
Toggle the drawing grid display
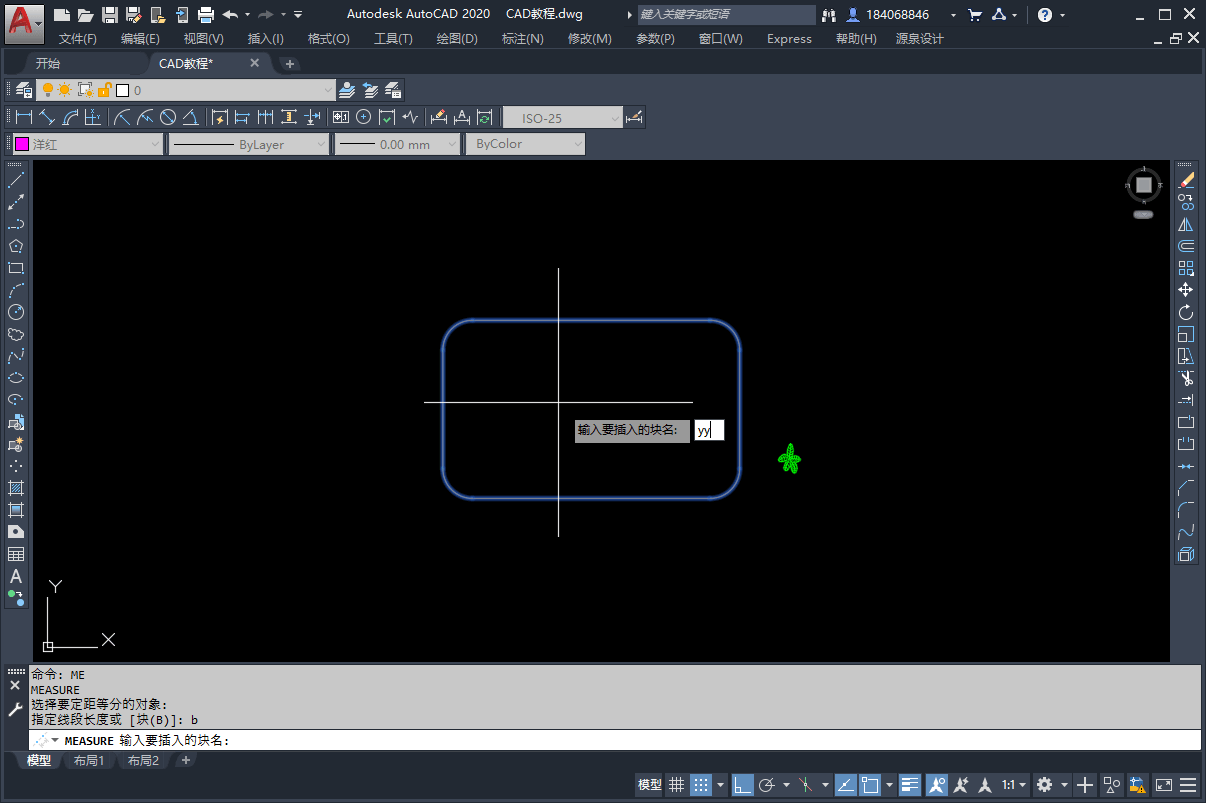pyautogui.click(x=676, y=785)
